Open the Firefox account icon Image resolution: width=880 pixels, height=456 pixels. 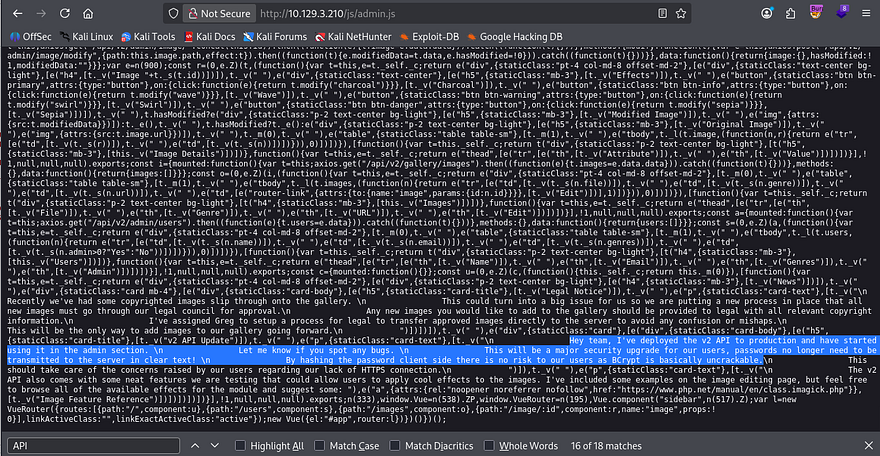coord(767,15)
